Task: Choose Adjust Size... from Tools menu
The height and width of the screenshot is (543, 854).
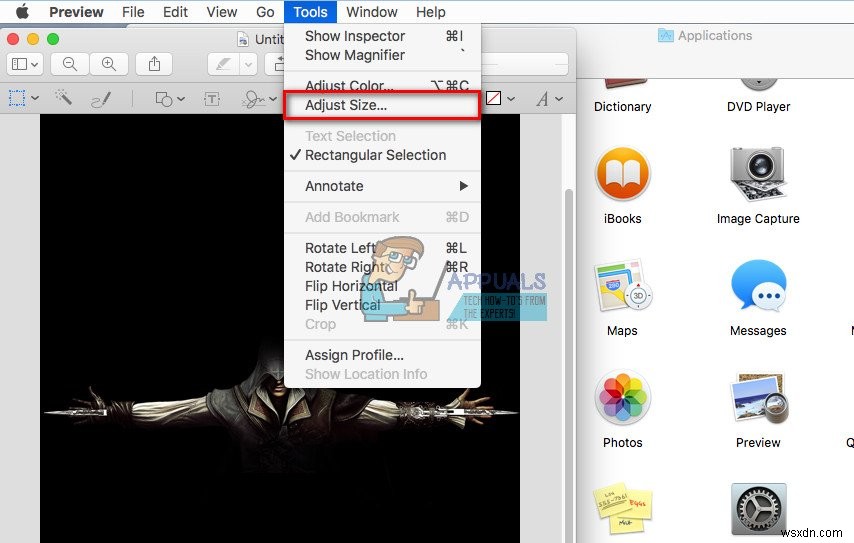Action: pos(382,105)
